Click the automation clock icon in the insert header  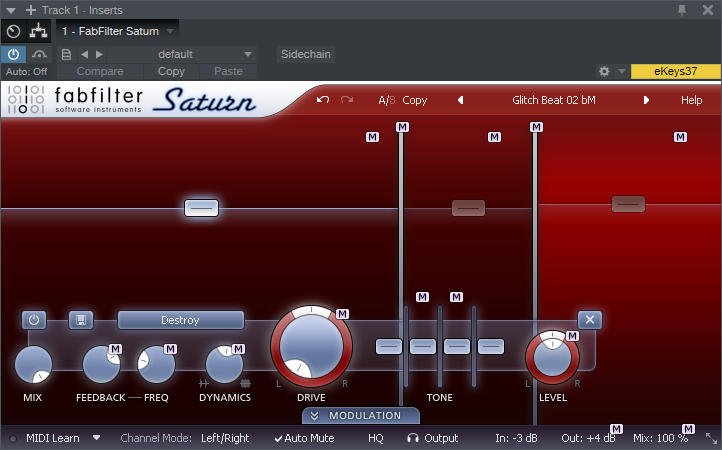14,31
